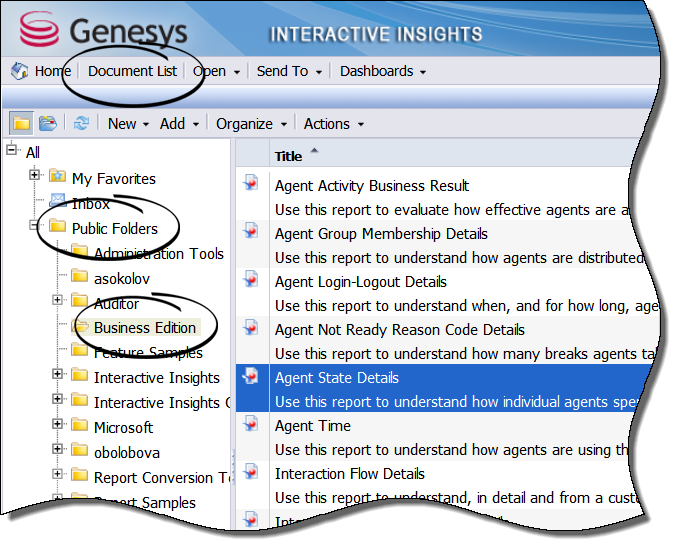This screenshot has height=547, width=677.
Task: Open the Organize dropdown menu
Action: 252,124
